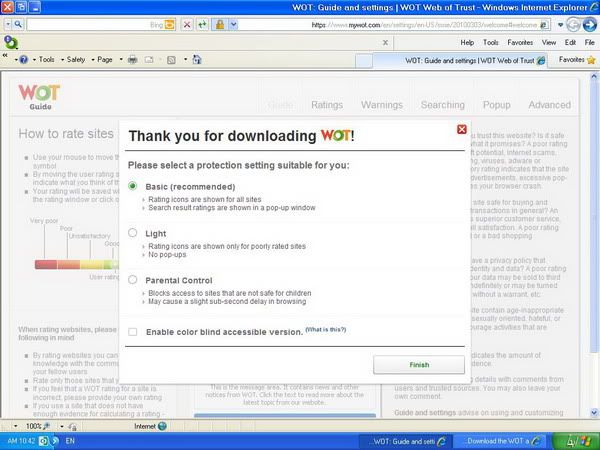The height and width of the screenshot is (450, 600).
Task: Click the EN language indicator
Action: click(70, 441)
